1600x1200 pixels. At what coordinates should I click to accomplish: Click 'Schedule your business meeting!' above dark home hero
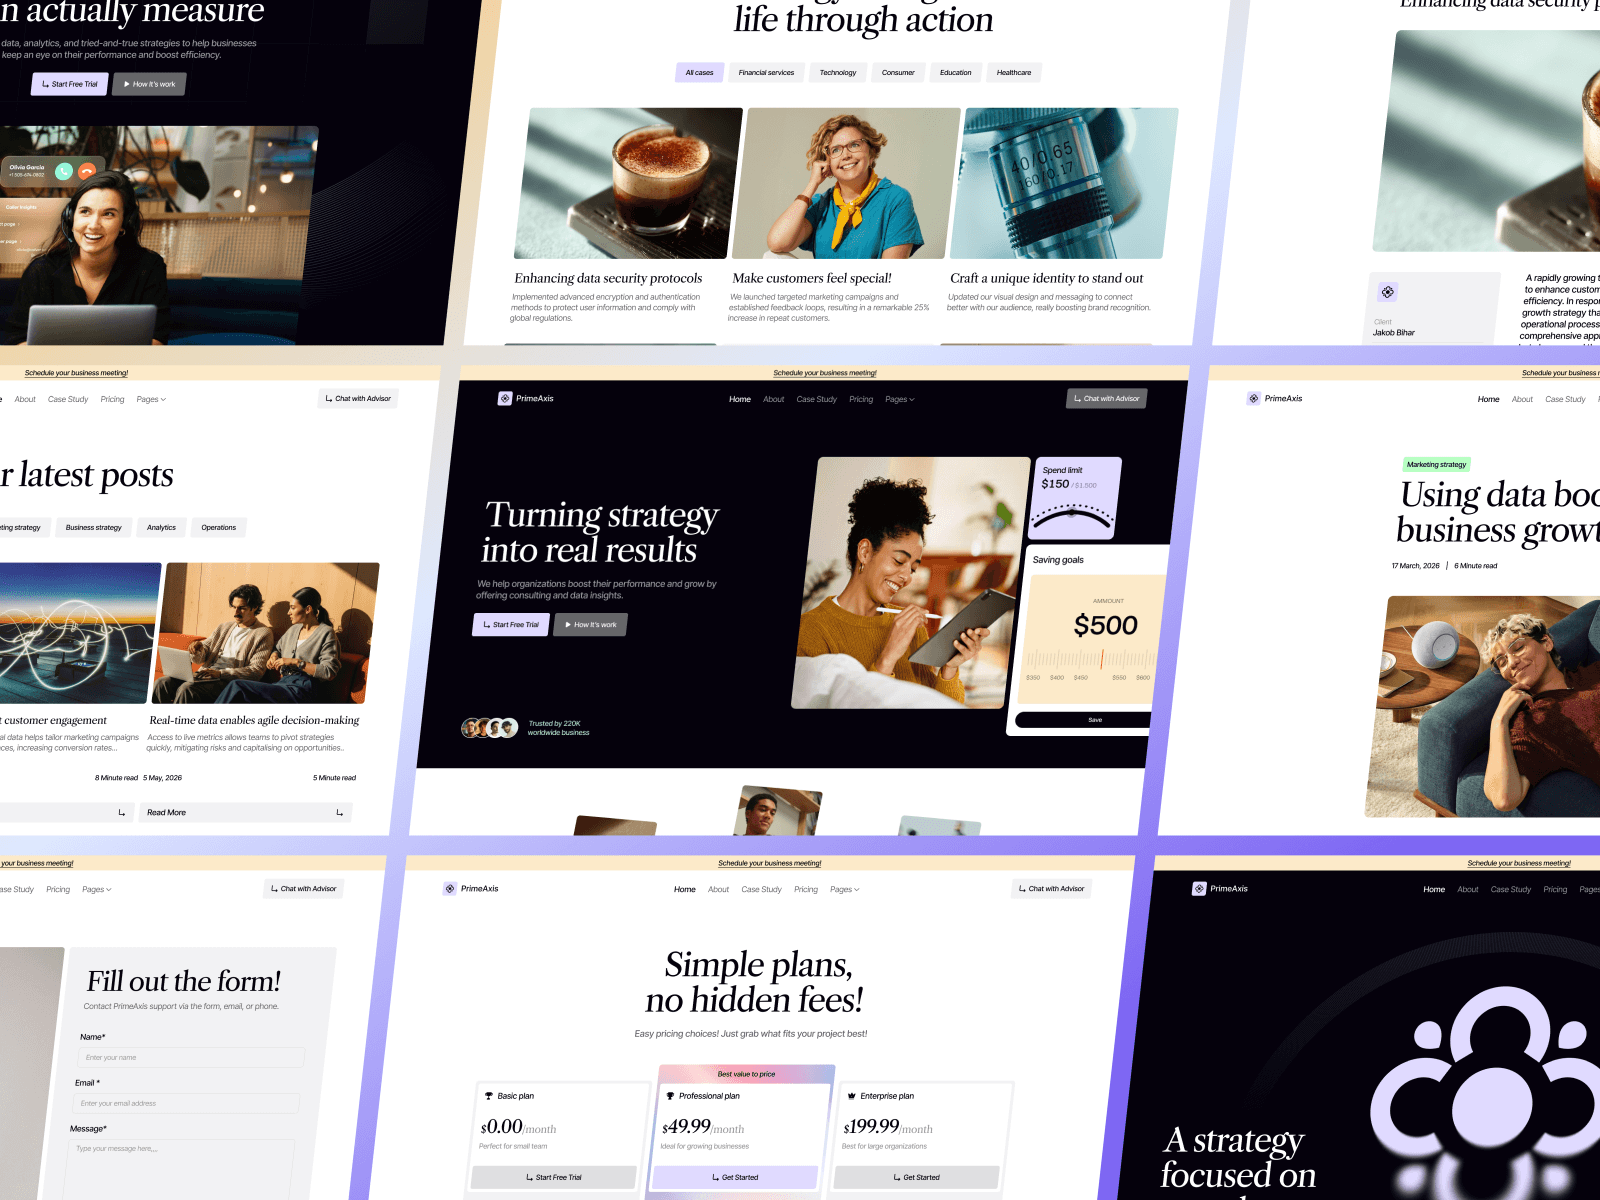[825, 373]
